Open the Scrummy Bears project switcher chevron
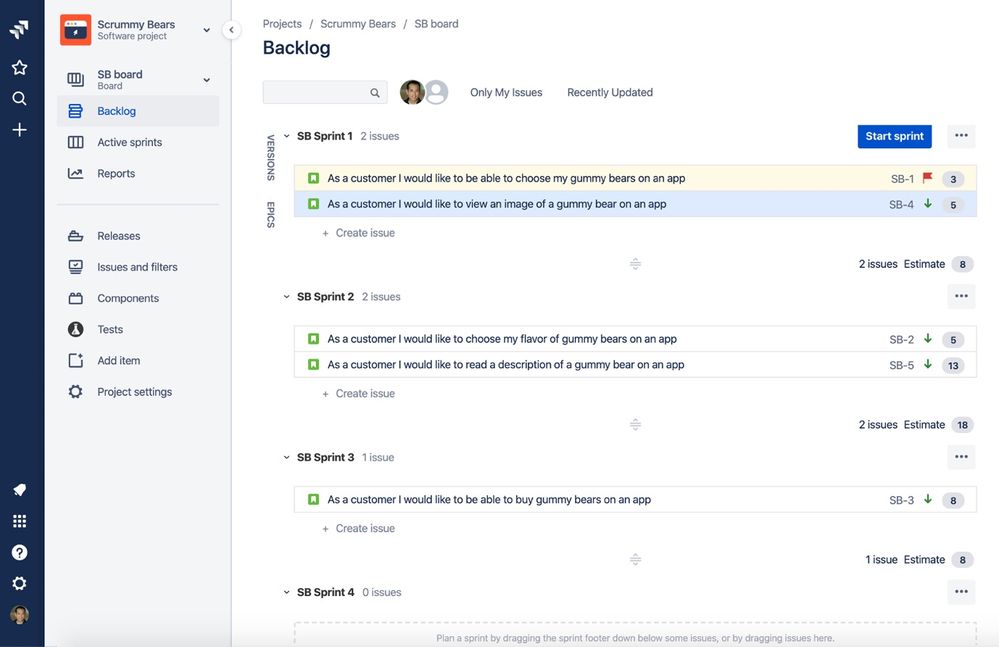The width and height of the screenshot is (999, 647). [x=206, y=29]
